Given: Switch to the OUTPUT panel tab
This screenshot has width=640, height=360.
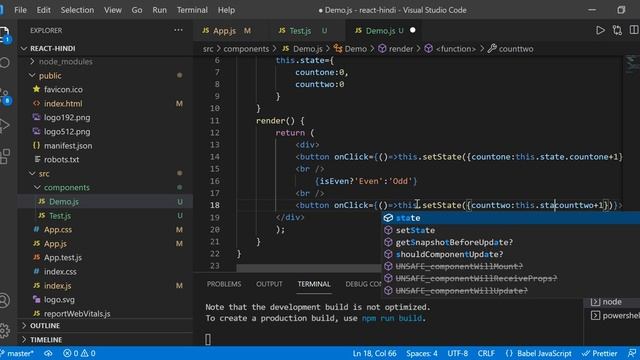Looking at the screenshot, I should click(269, 284).
